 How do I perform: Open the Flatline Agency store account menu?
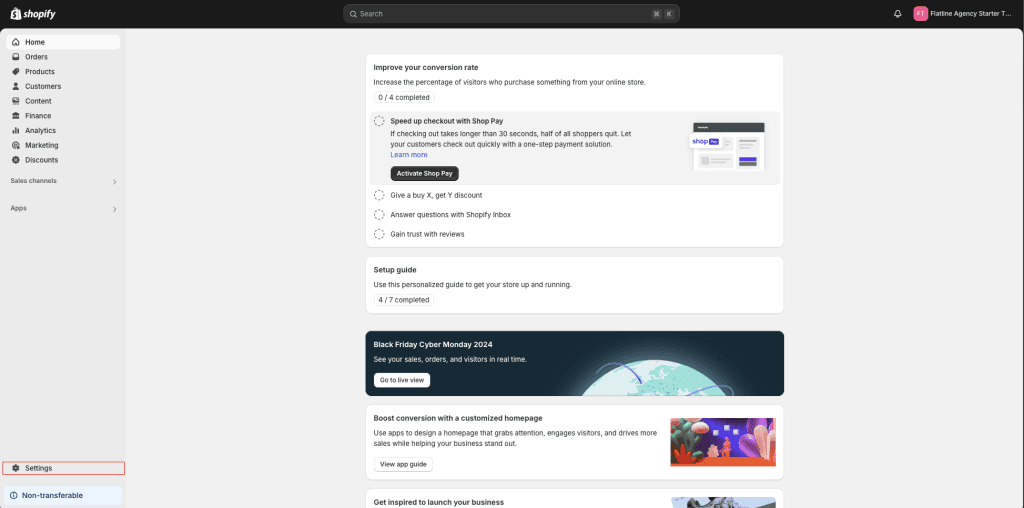[964, 14]
